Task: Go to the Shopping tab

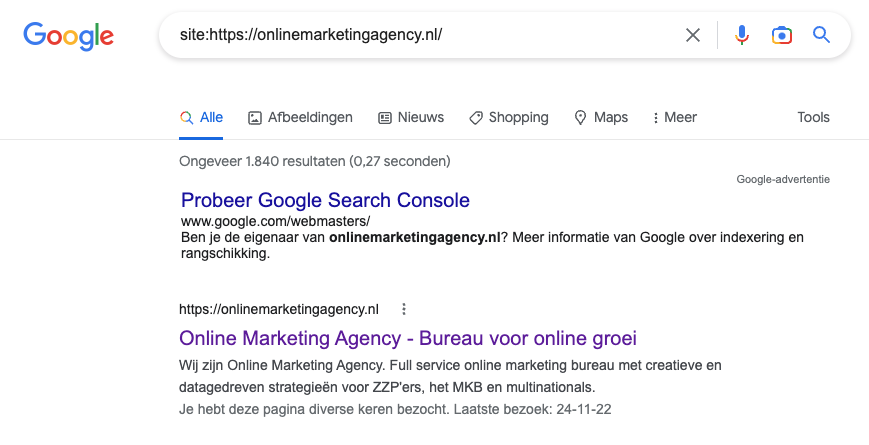Action: tap(508, 117)
